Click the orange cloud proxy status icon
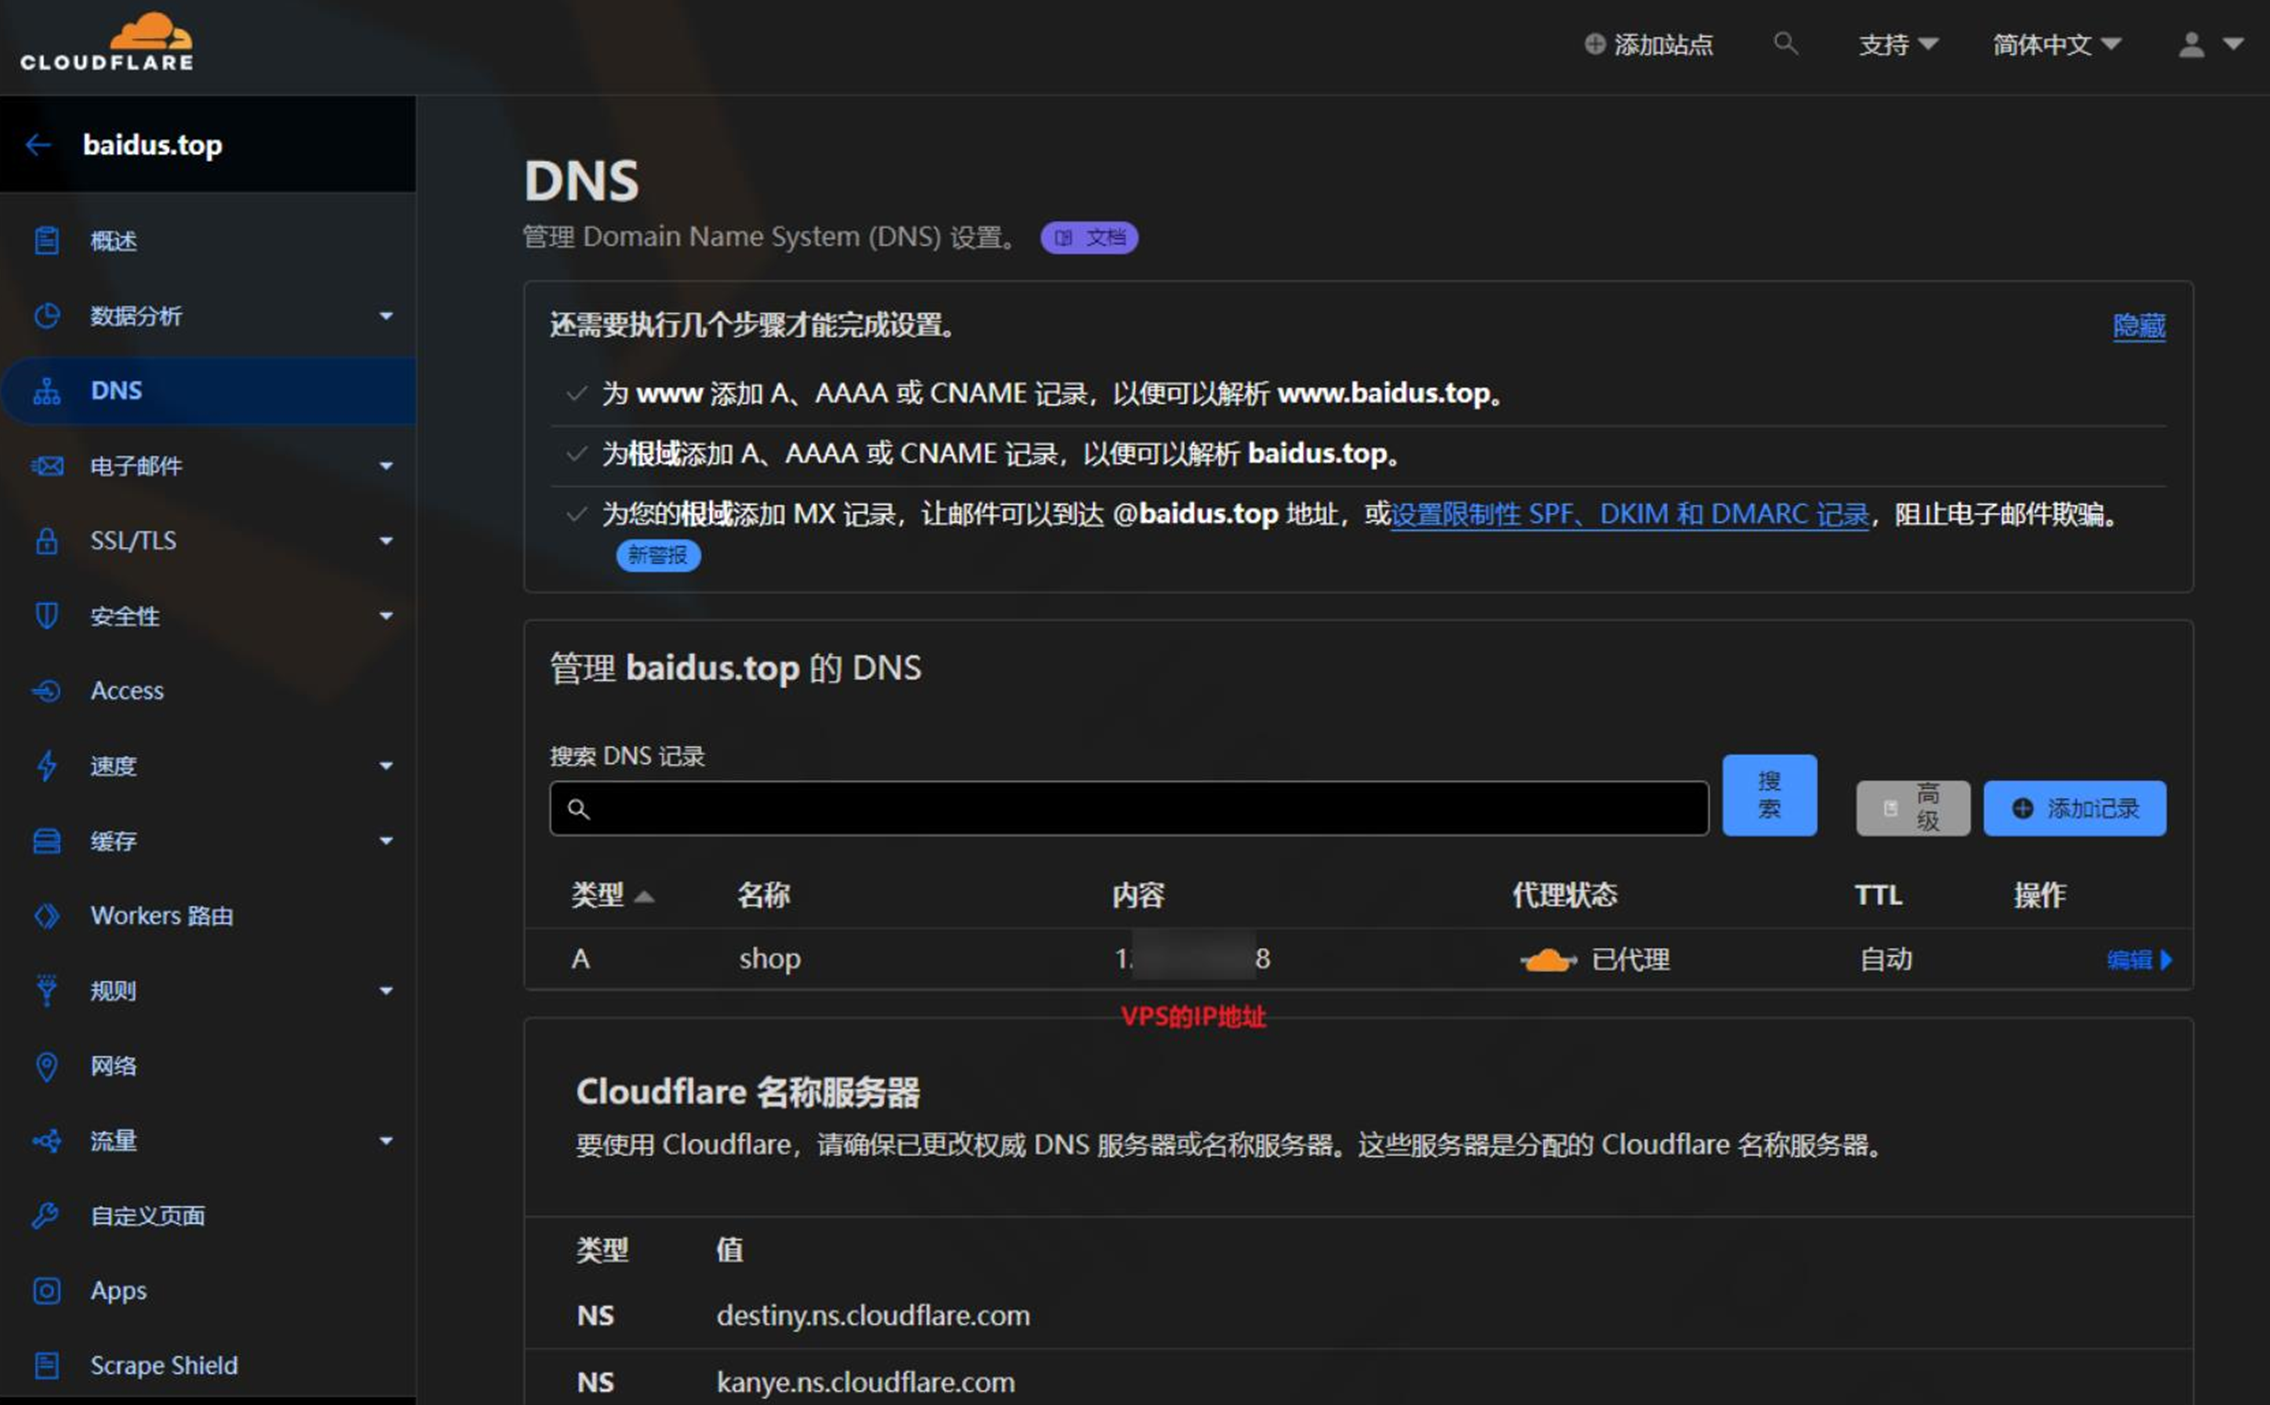This screenshot has width=2270, height=1405. point(1547,960)
